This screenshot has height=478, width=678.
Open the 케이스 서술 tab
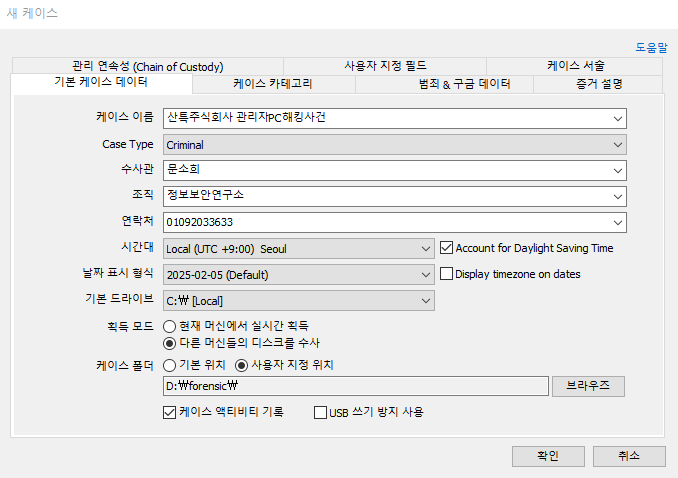(x=575, y=66)
